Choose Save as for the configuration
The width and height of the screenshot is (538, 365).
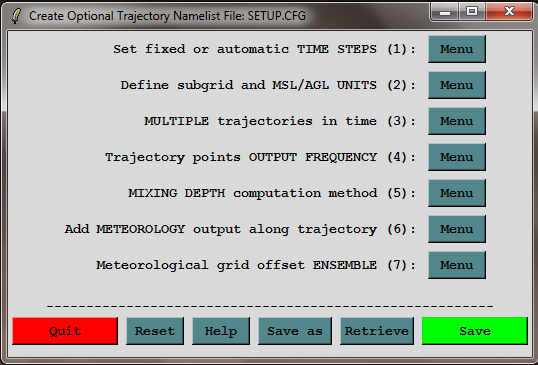[295, 331]
